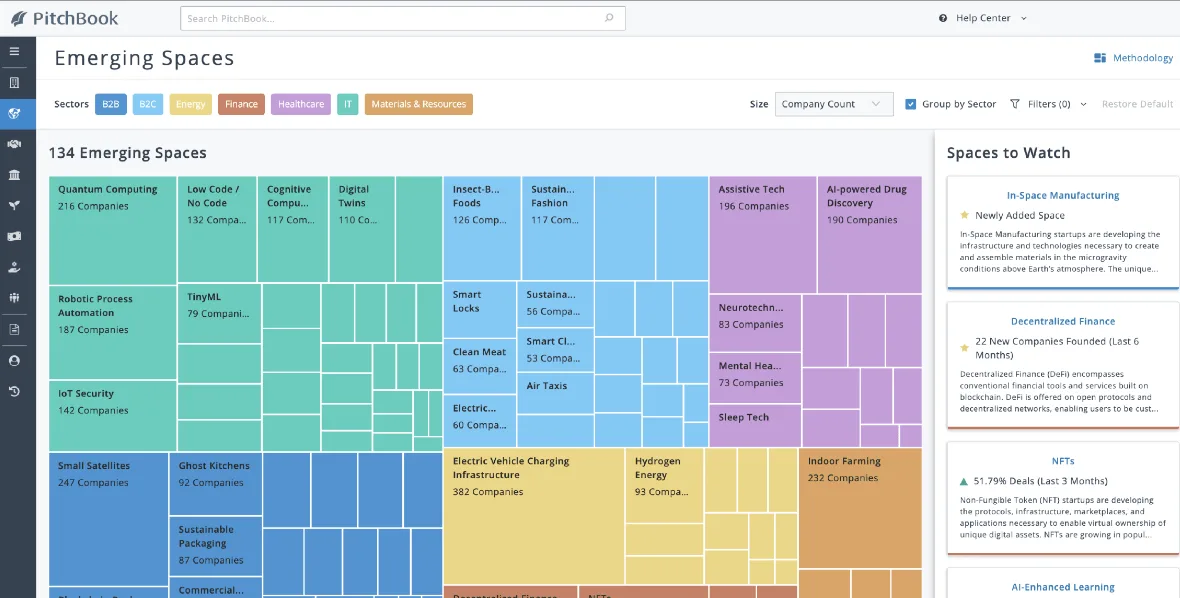Select the Cognitive Computing tile
The height and width of the screenshot is (598, 1180).
[292, 229]
